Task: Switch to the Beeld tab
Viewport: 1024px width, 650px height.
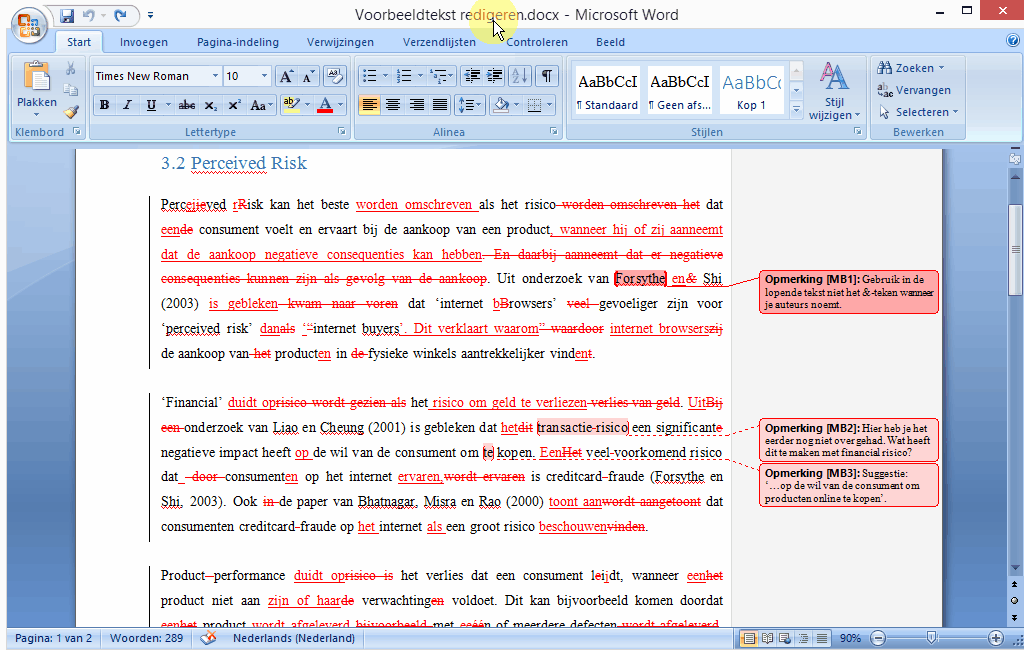Action: tap(610, 42)
